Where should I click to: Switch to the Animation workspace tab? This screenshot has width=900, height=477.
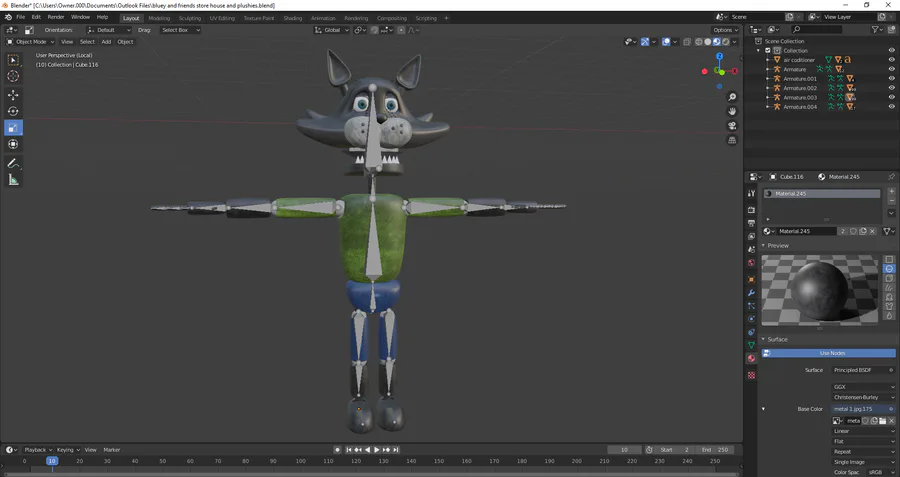point(323,18)
